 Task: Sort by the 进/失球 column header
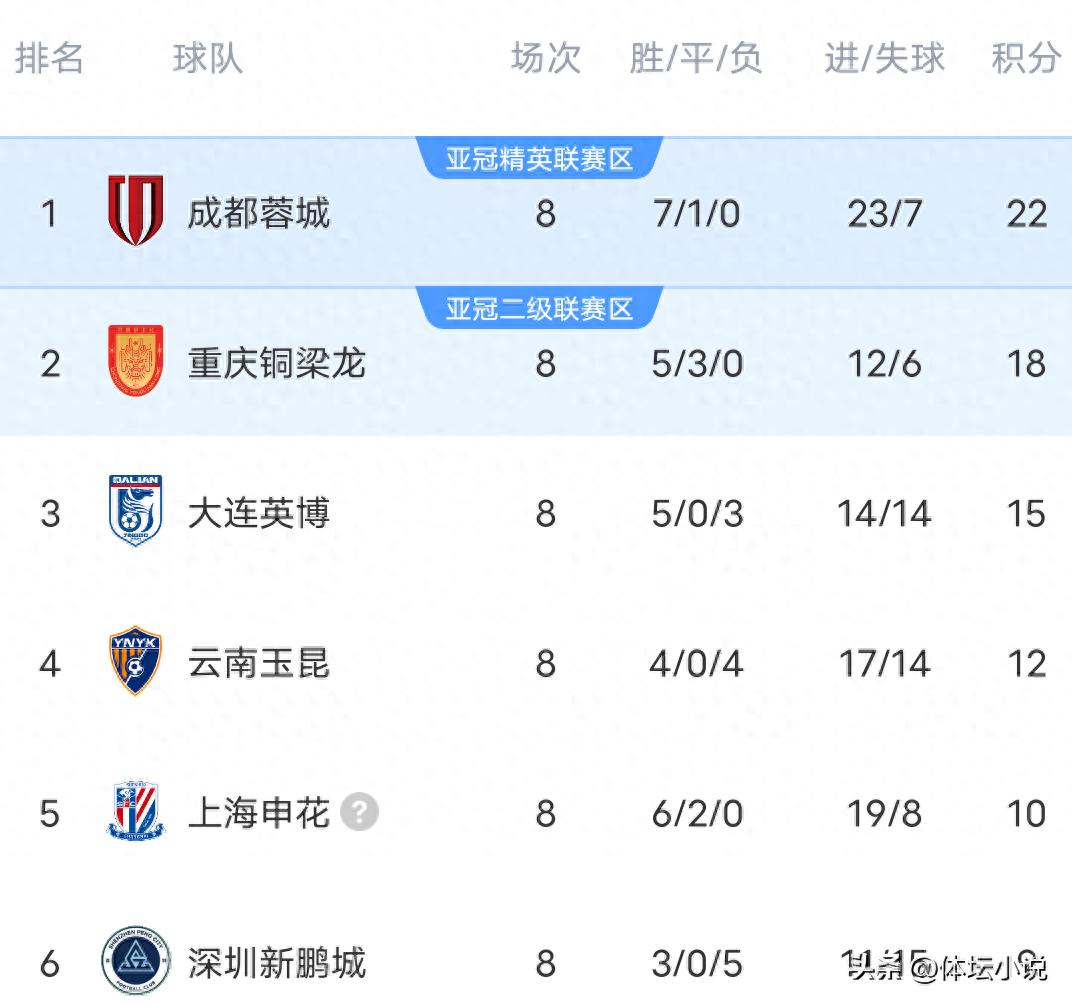(883, 58)
